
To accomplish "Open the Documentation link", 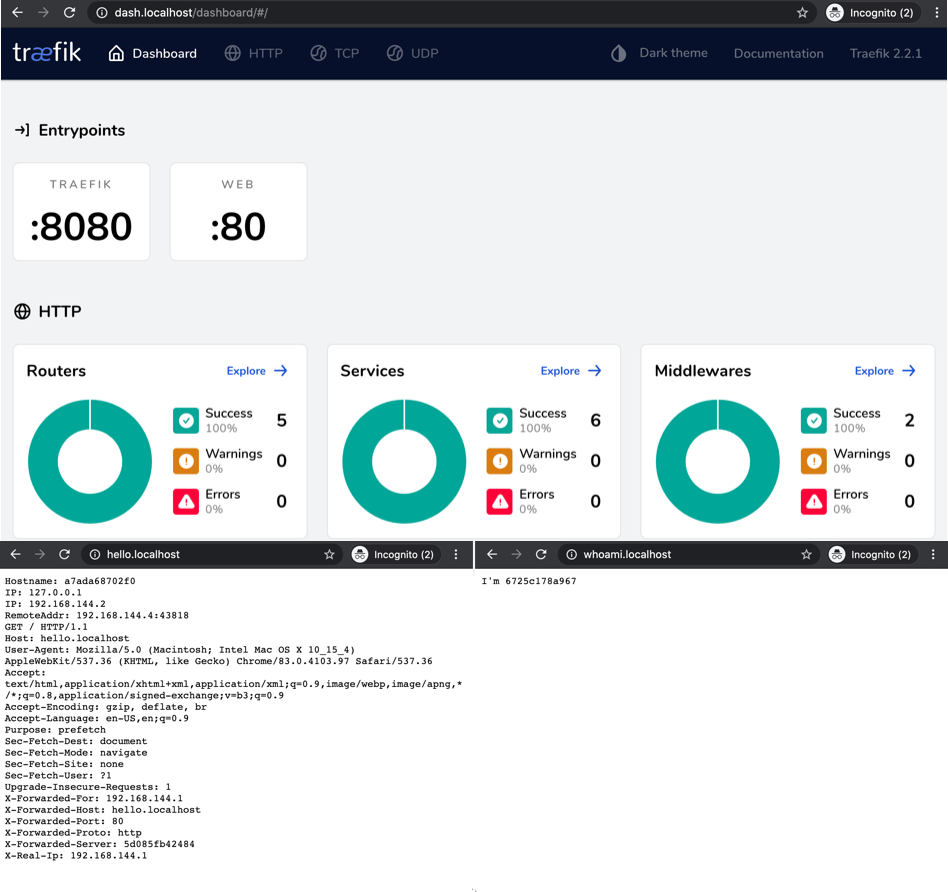I will click(x=779, y=53).
